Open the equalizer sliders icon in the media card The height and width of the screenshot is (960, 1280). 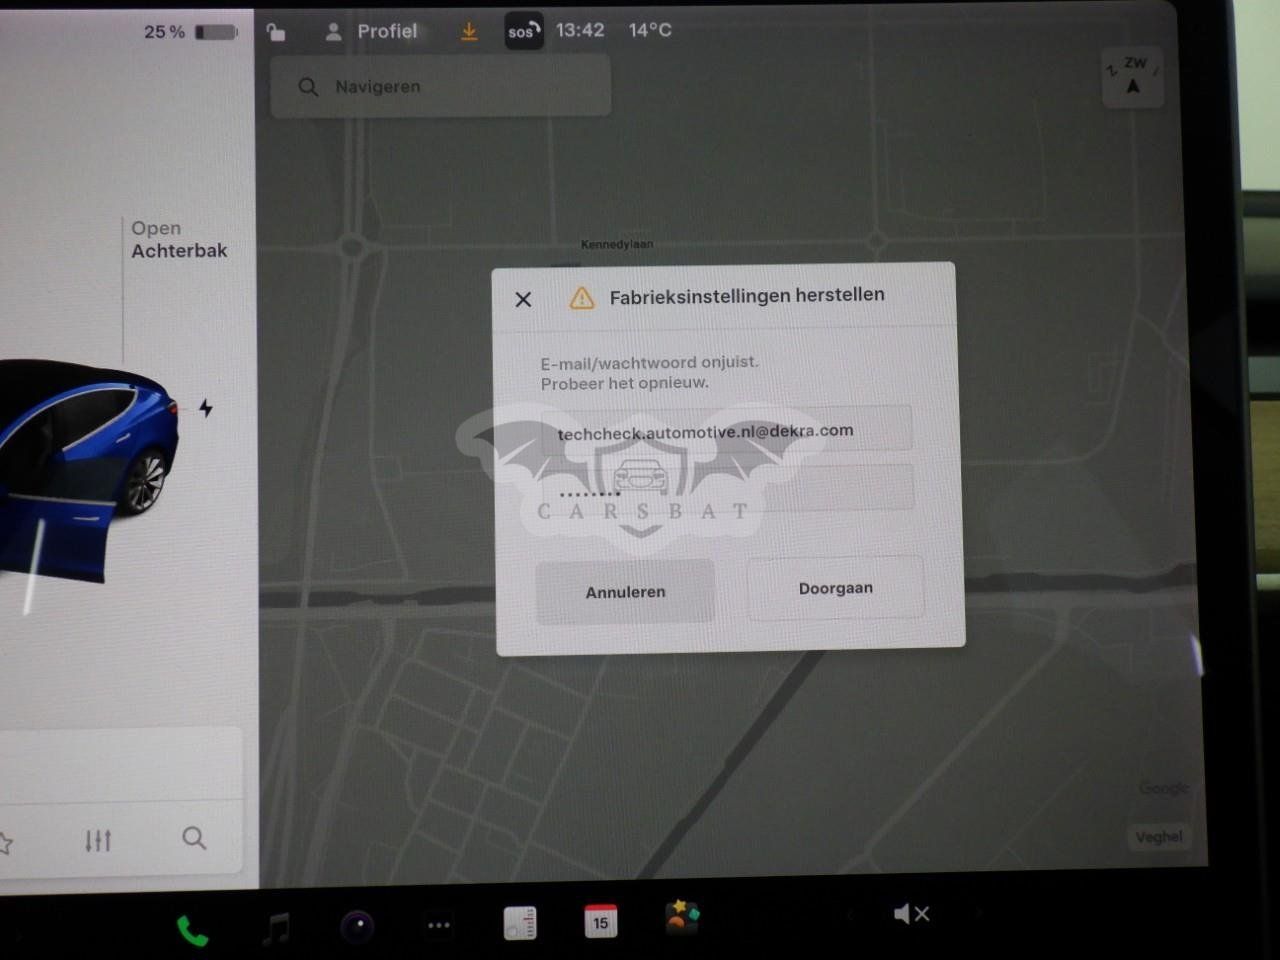pos(98,840)
